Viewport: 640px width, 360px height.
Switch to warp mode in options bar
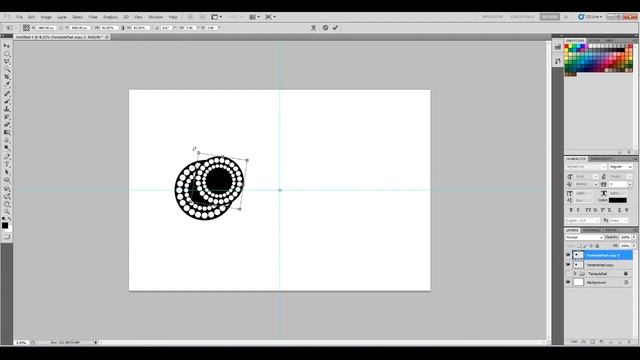(x=313, y=28)
